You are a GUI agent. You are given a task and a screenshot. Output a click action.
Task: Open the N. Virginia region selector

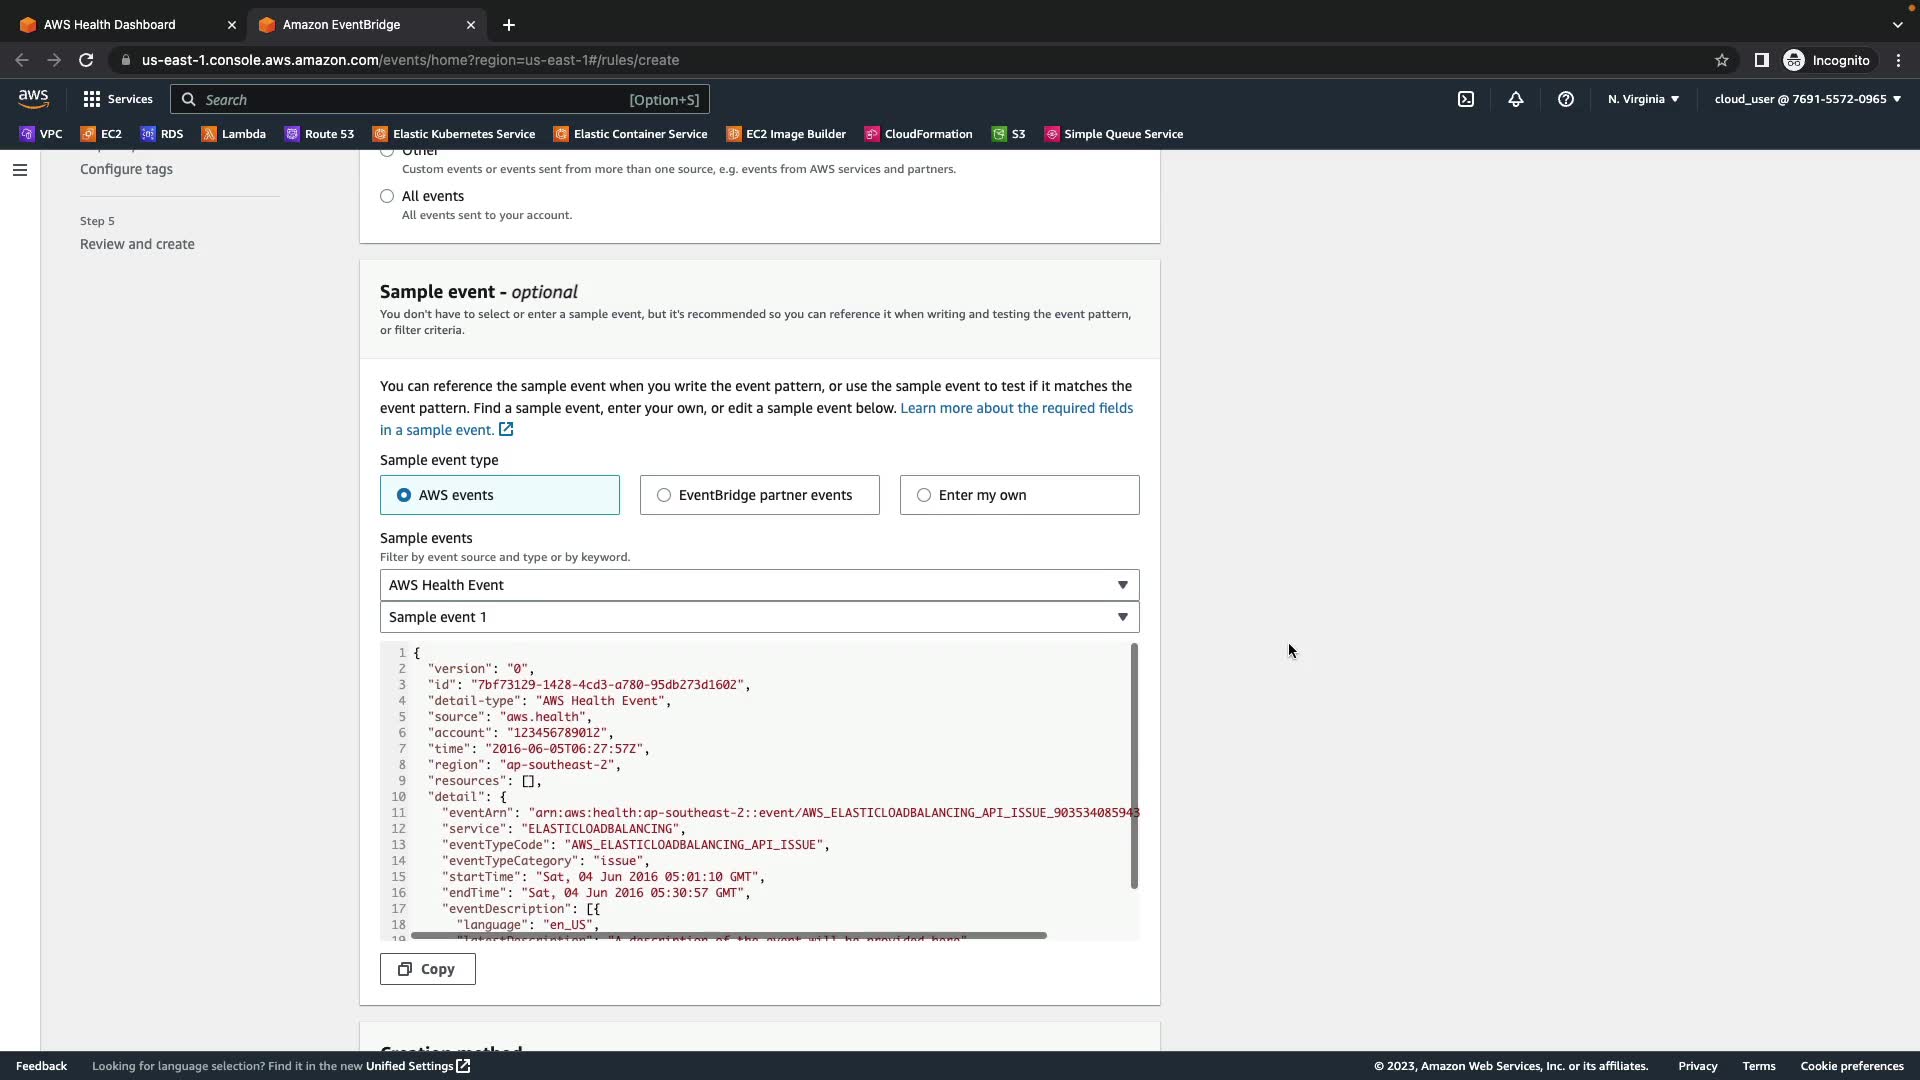(x=1642, y=99)
